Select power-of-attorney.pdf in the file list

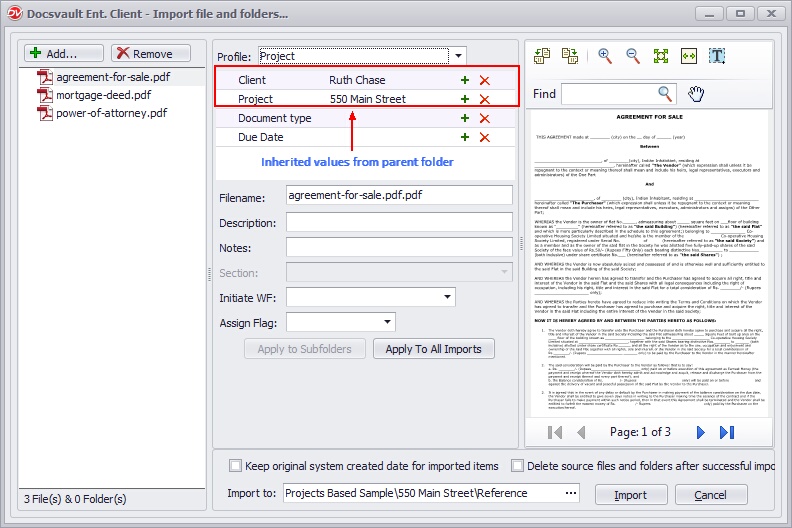[111, 113]
